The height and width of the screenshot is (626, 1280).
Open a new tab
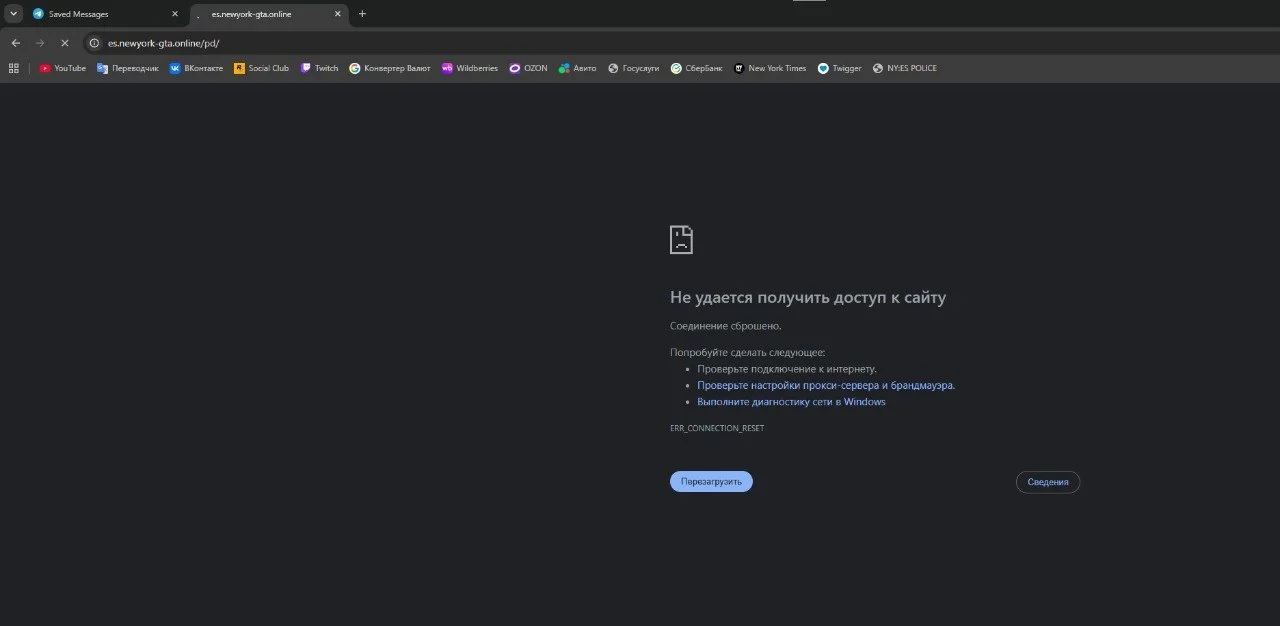pos(362,14)
